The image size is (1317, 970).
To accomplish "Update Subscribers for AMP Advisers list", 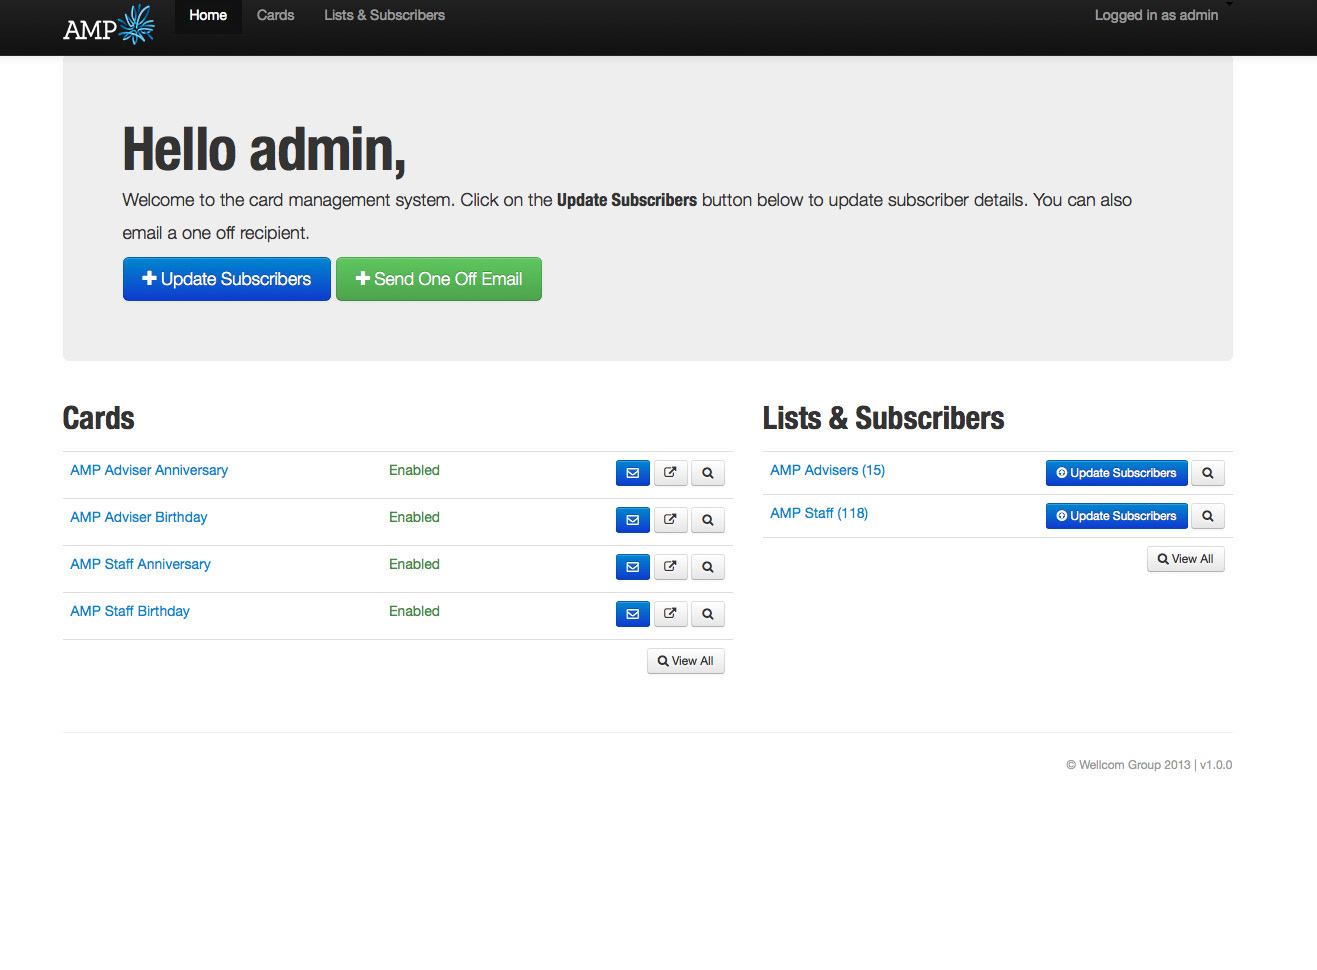I will tap(1116, 473).
